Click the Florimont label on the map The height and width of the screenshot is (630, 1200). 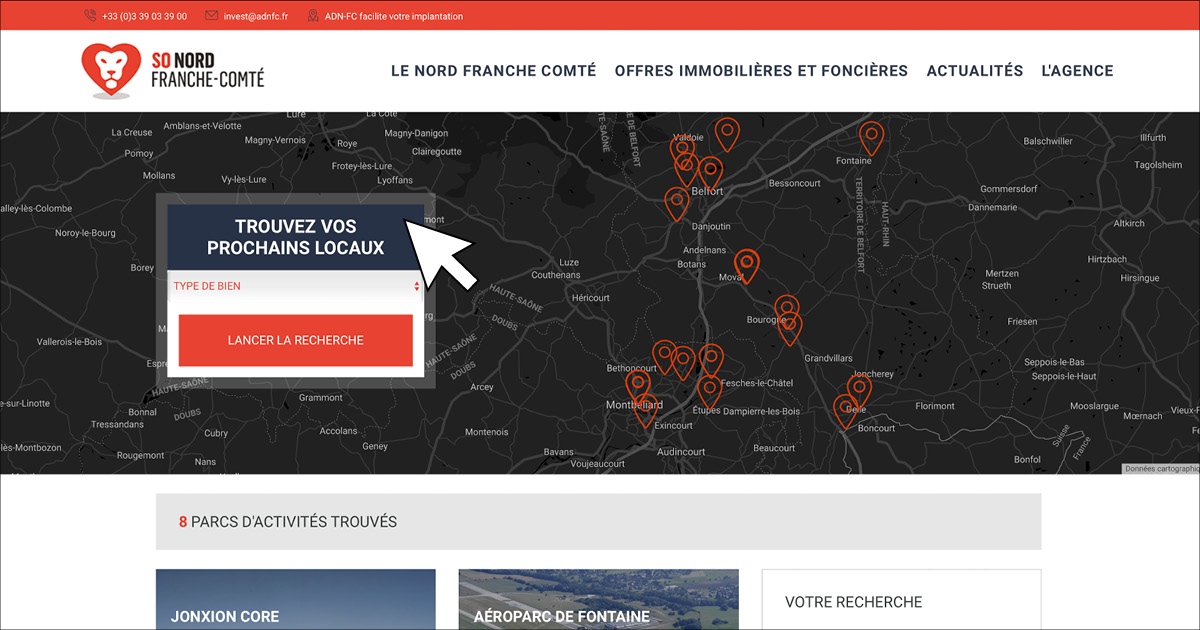(x=935, y=406)
